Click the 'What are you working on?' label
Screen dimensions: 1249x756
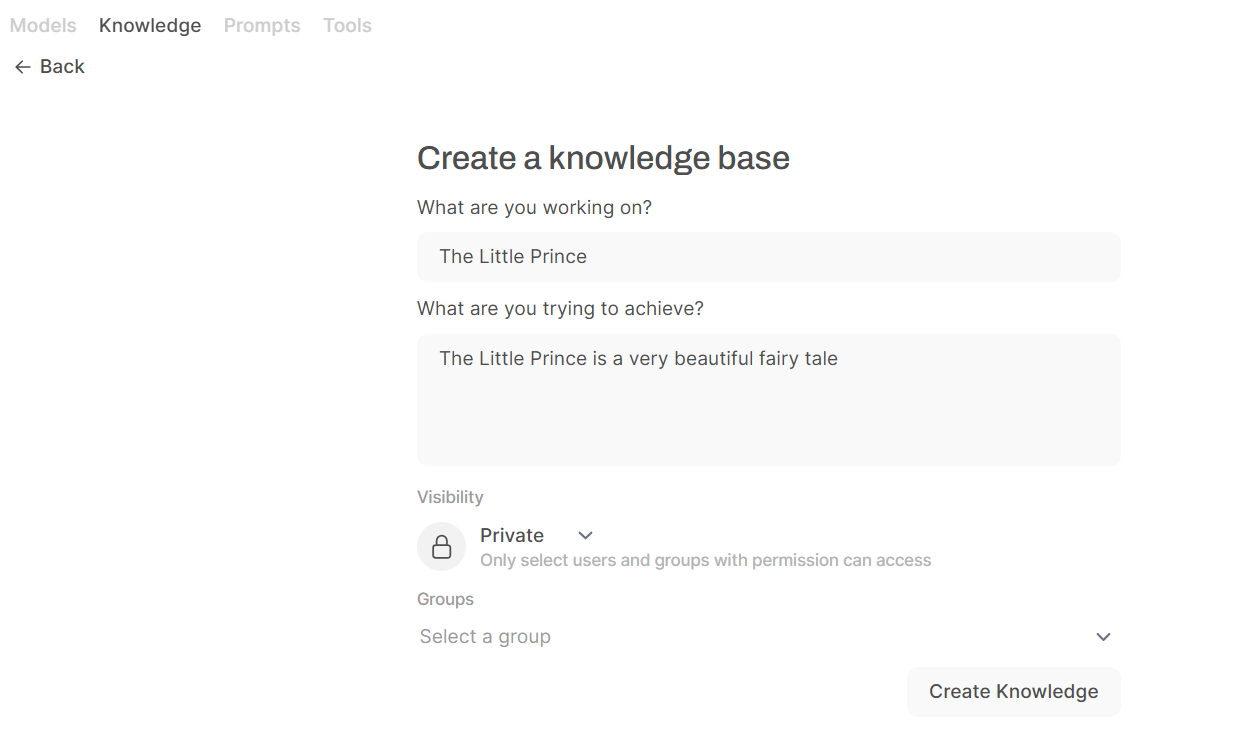click(x=534, y=208)
